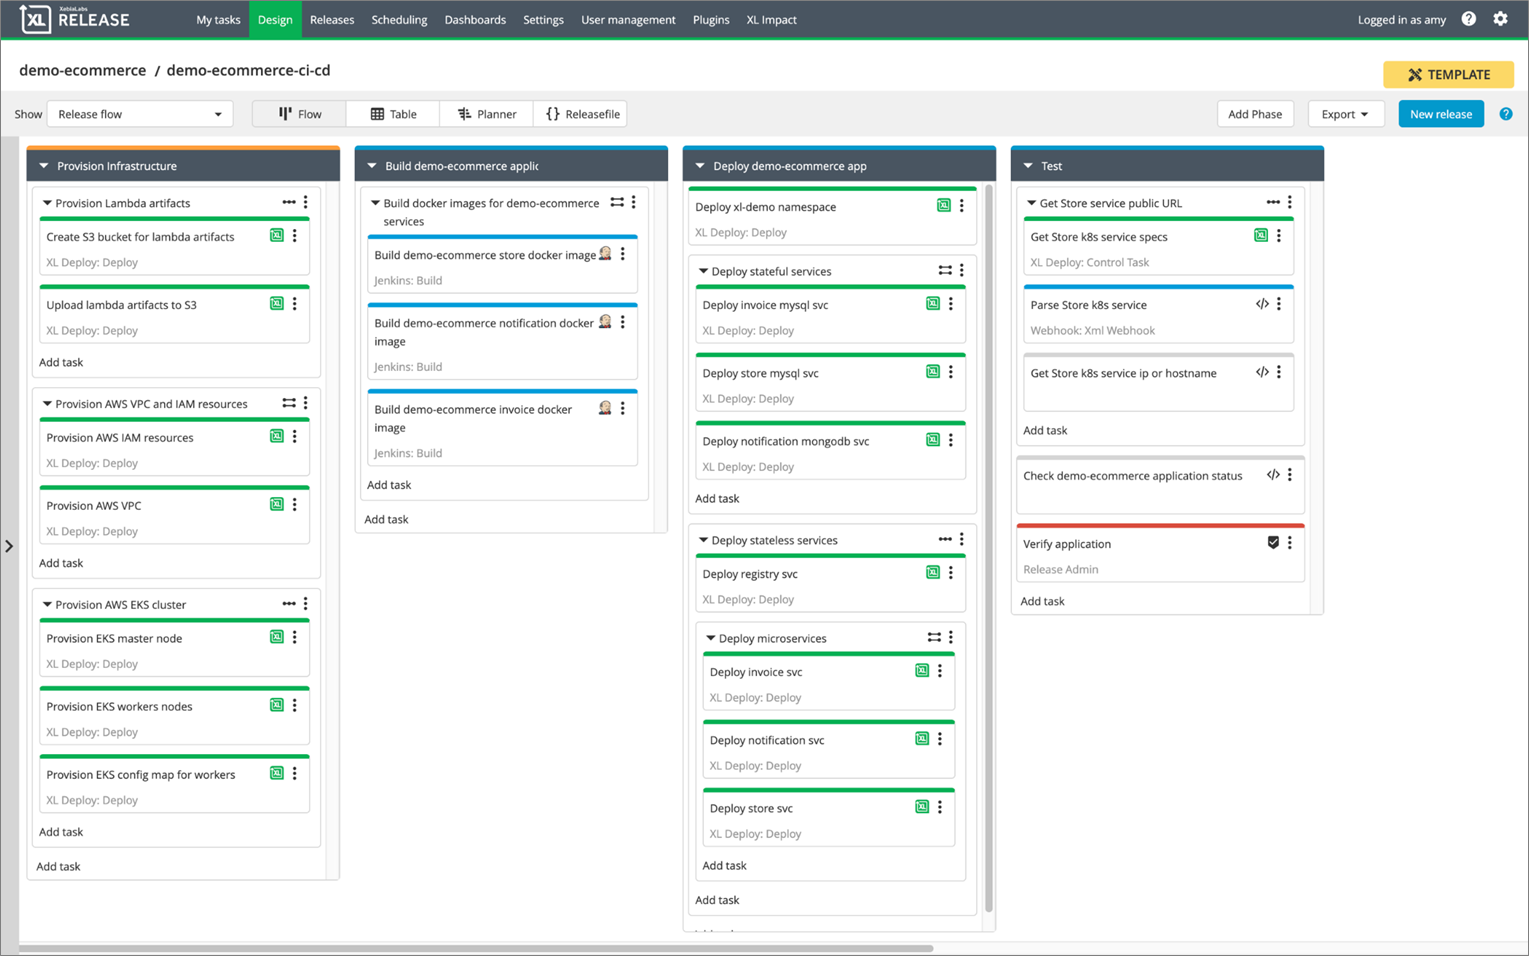The width and height of the screenshot is (1529, 956).
Task: Click the New release button
Action: pyautogui.click(x=1440, y=114)
